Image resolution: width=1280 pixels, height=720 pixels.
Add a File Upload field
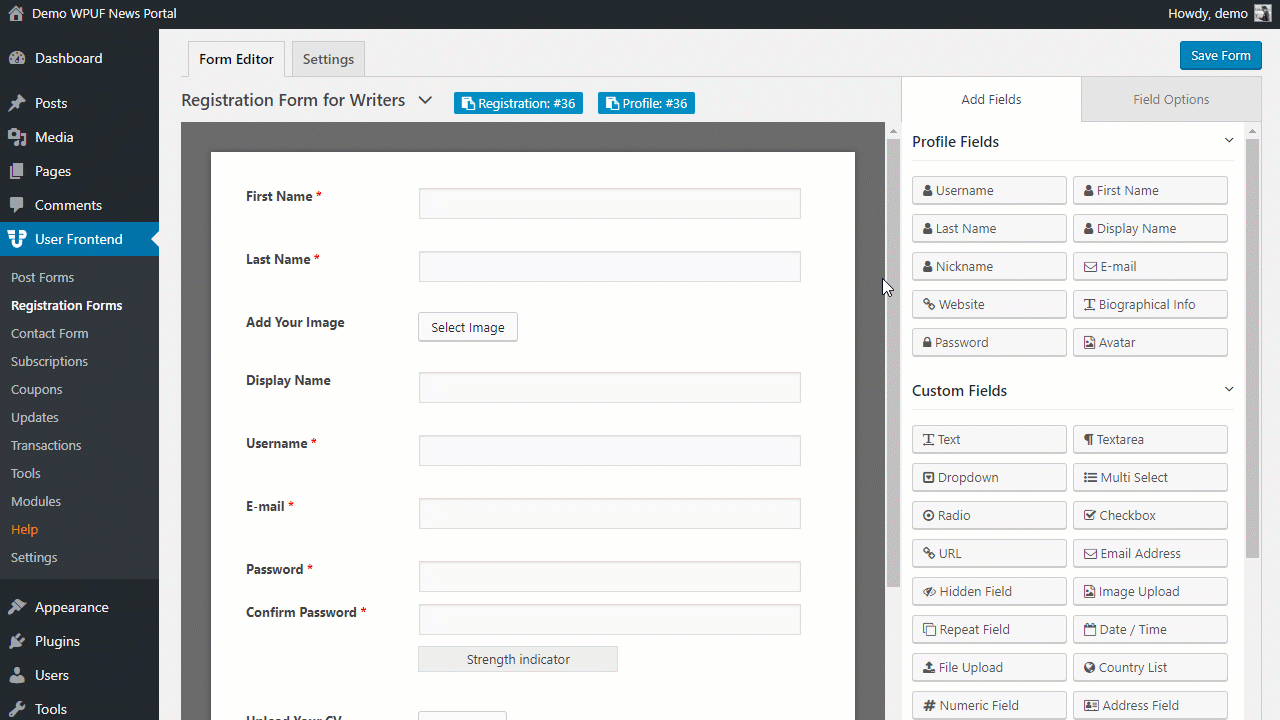click(x=989, y=667)
